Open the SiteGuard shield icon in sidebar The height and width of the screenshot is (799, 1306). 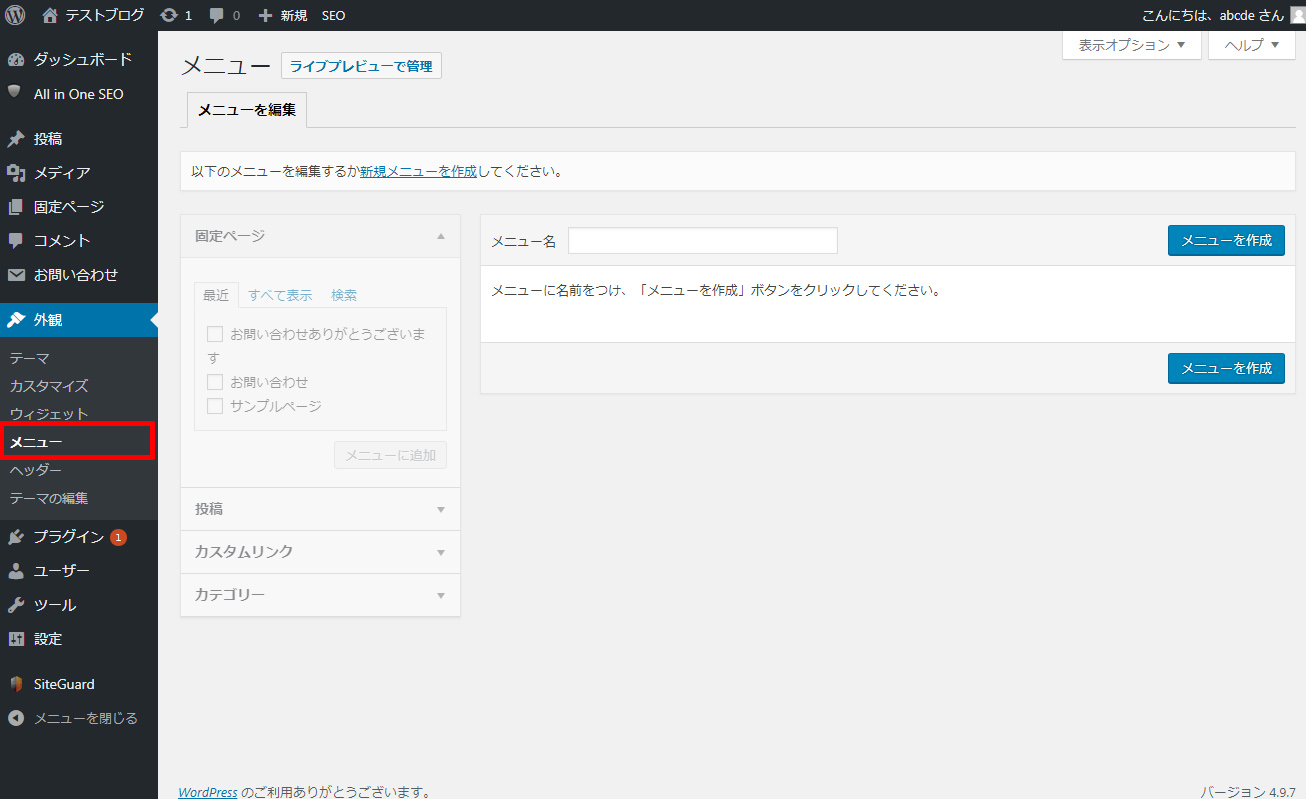[x=15, y=684]
